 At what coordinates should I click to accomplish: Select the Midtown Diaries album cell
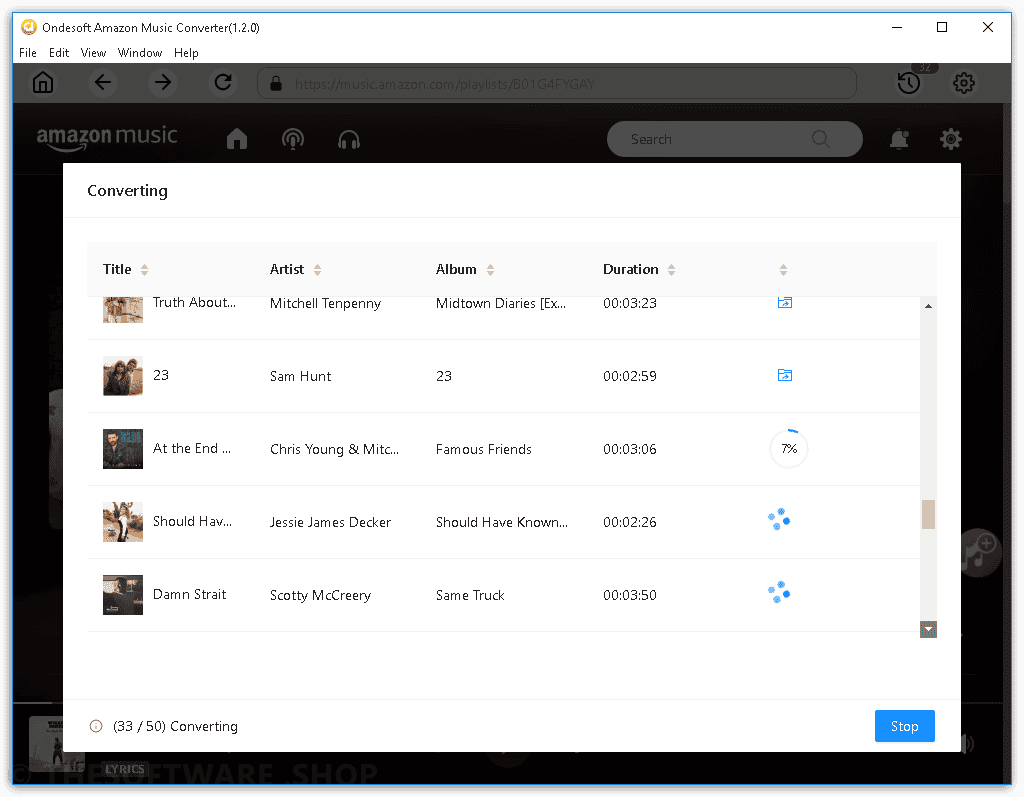(501, 303)
